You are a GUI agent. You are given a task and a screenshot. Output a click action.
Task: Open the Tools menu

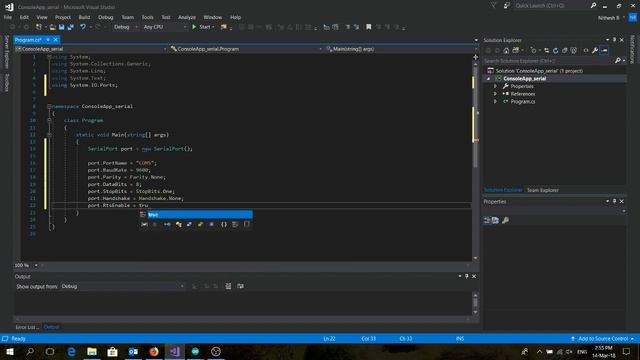click(147, 17)
